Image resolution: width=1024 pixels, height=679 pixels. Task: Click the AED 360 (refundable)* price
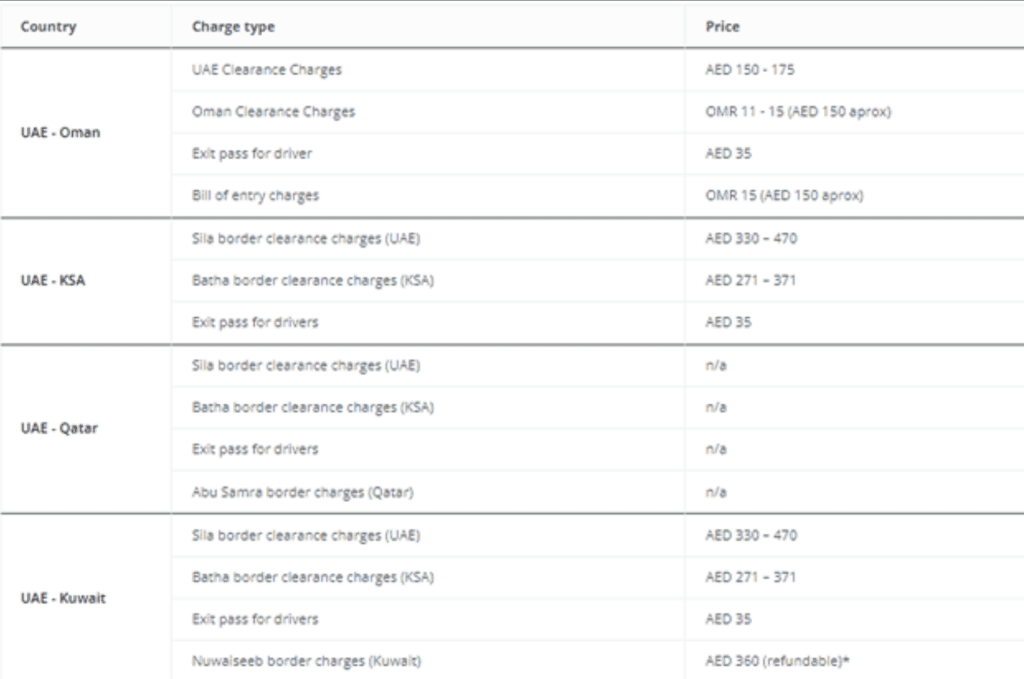[x=777, y=661]
